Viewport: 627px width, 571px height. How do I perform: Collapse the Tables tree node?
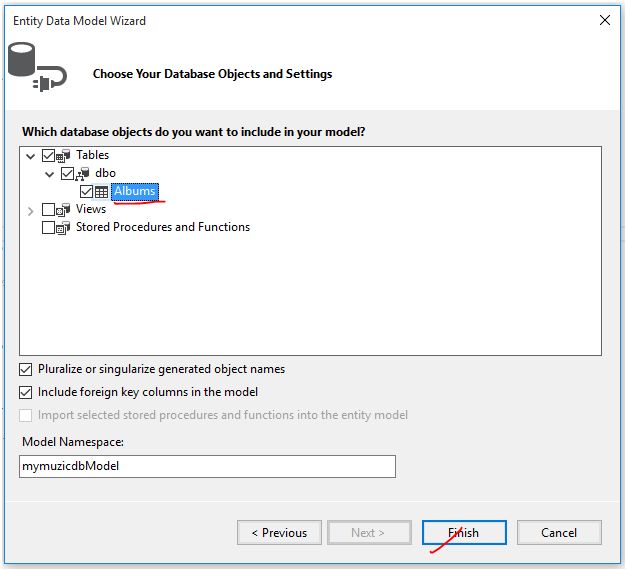click(x=28, y=156)
